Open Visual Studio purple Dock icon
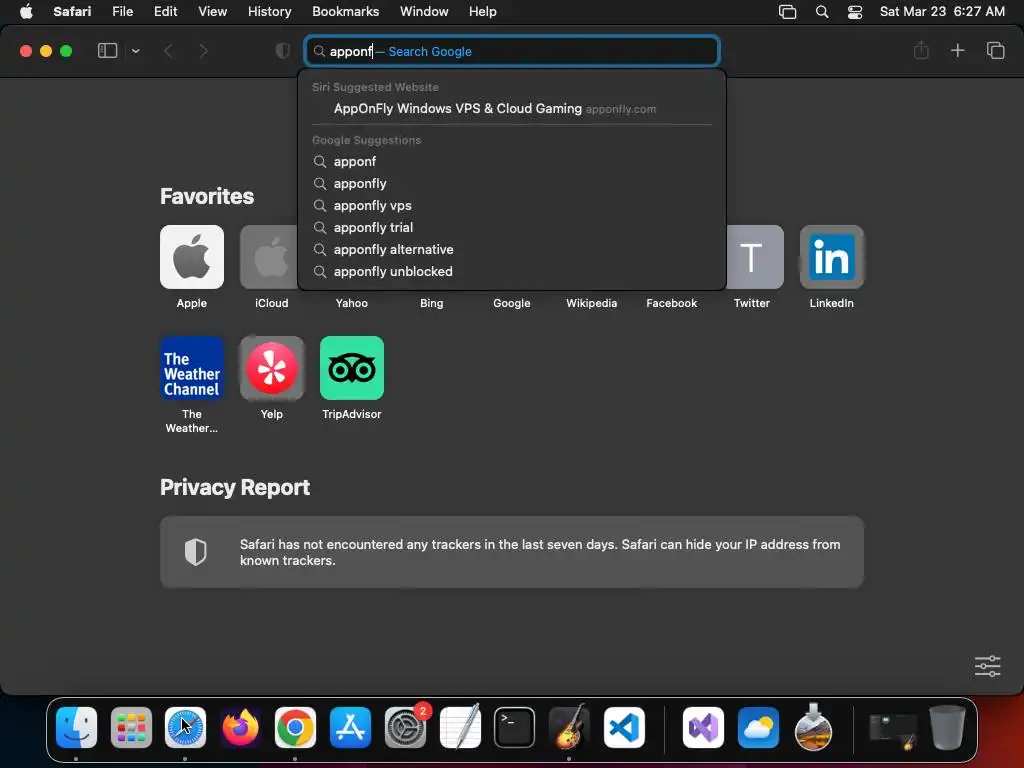The image size is (1024, 768). [x=703, y=728]
